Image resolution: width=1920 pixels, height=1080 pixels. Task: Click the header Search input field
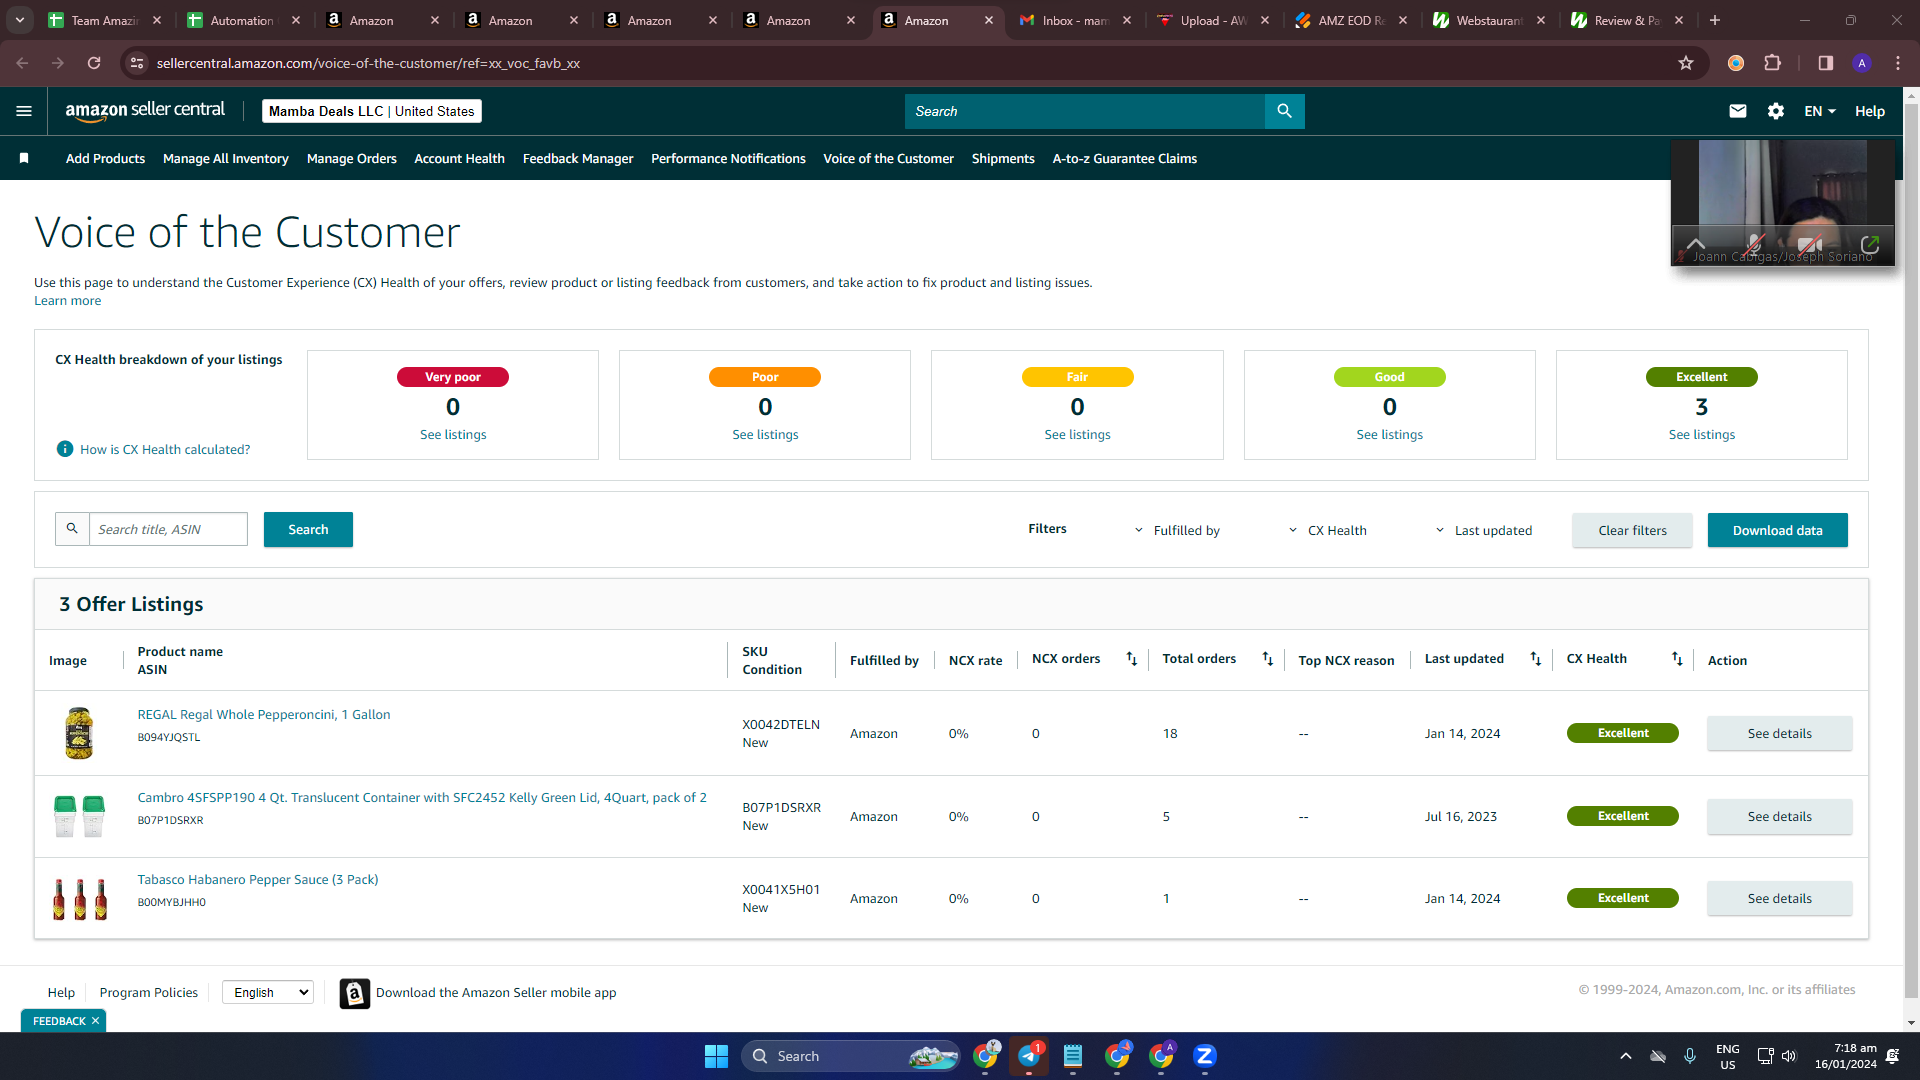[1085, 111]
